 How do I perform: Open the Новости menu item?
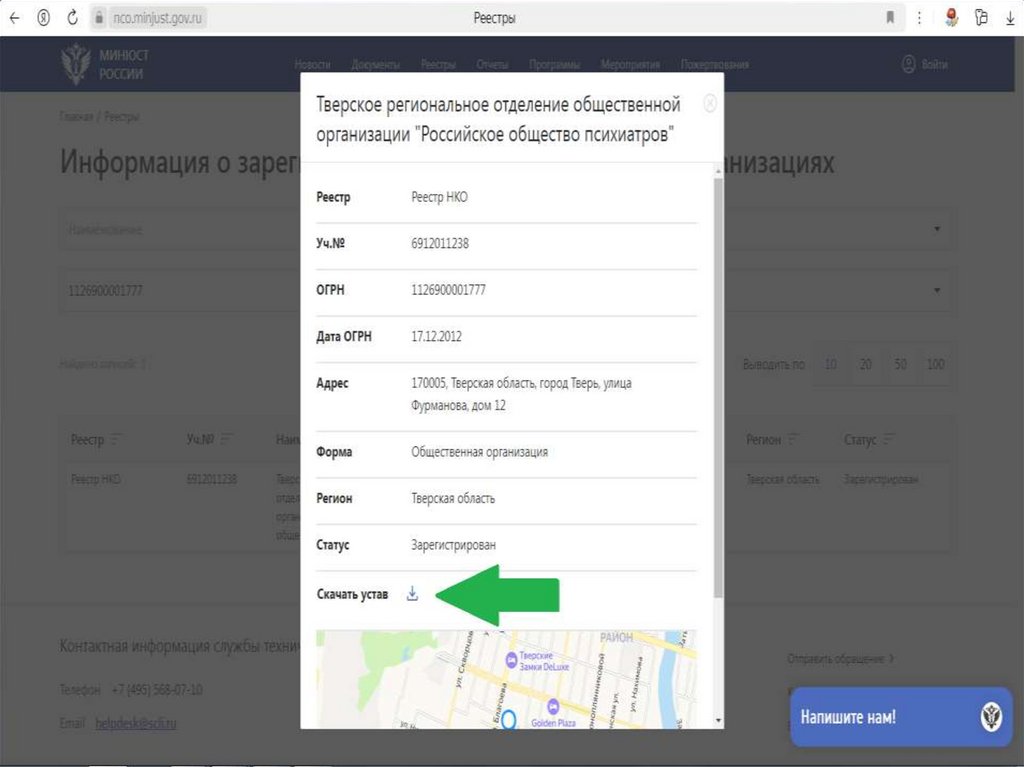[x=312, y=64]
